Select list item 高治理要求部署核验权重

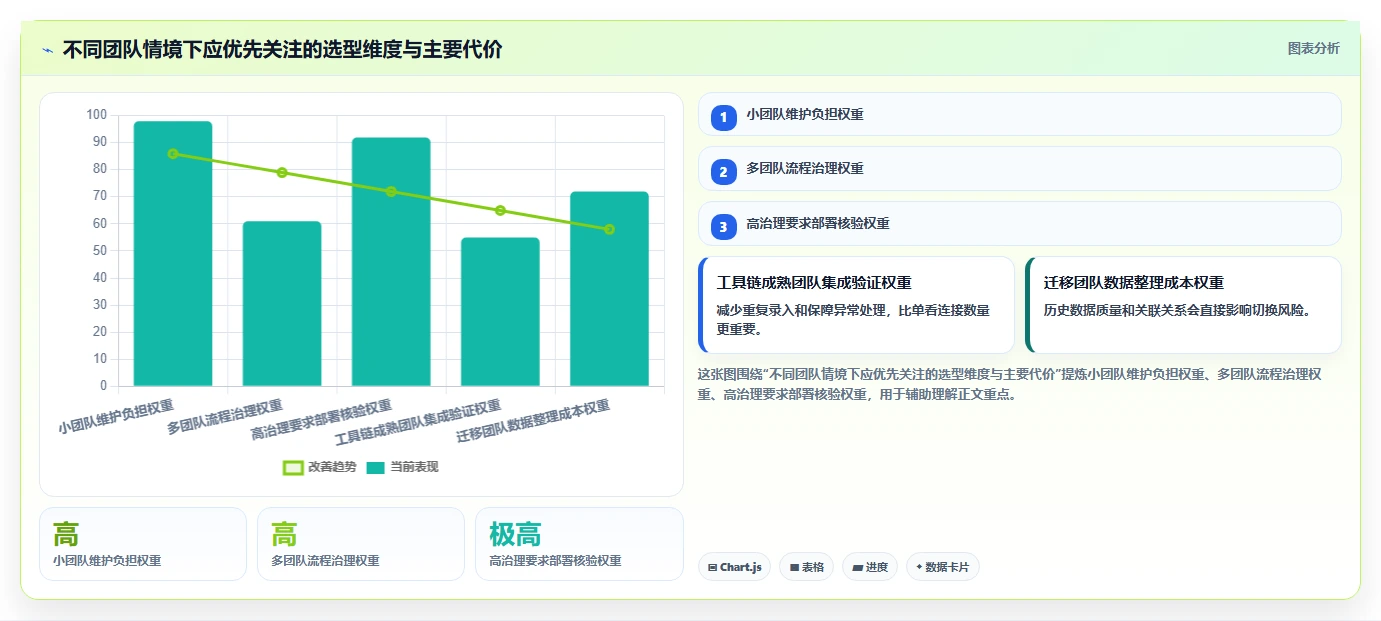pos(1019,224)
